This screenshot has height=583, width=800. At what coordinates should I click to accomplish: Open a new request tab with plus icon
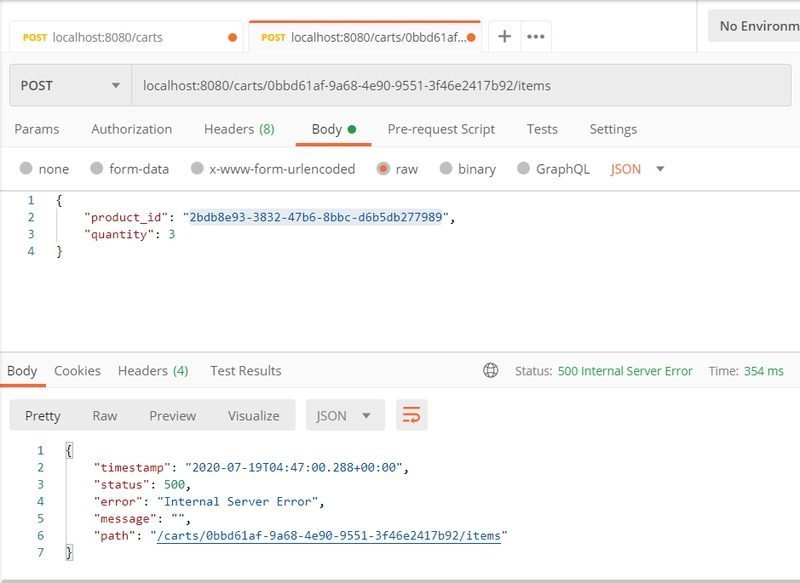pyautogui.click(x=505, y=37)
